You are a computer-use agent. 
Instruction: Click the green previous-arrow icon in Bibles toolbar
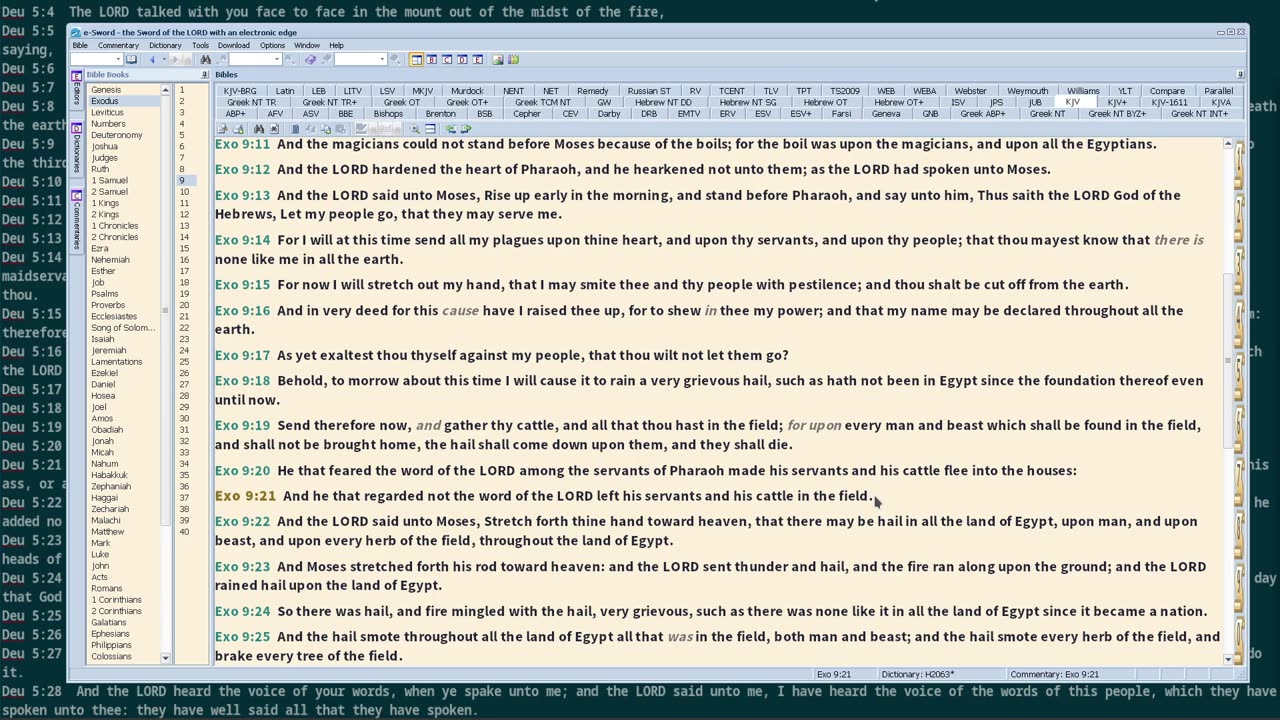[450, 129]
